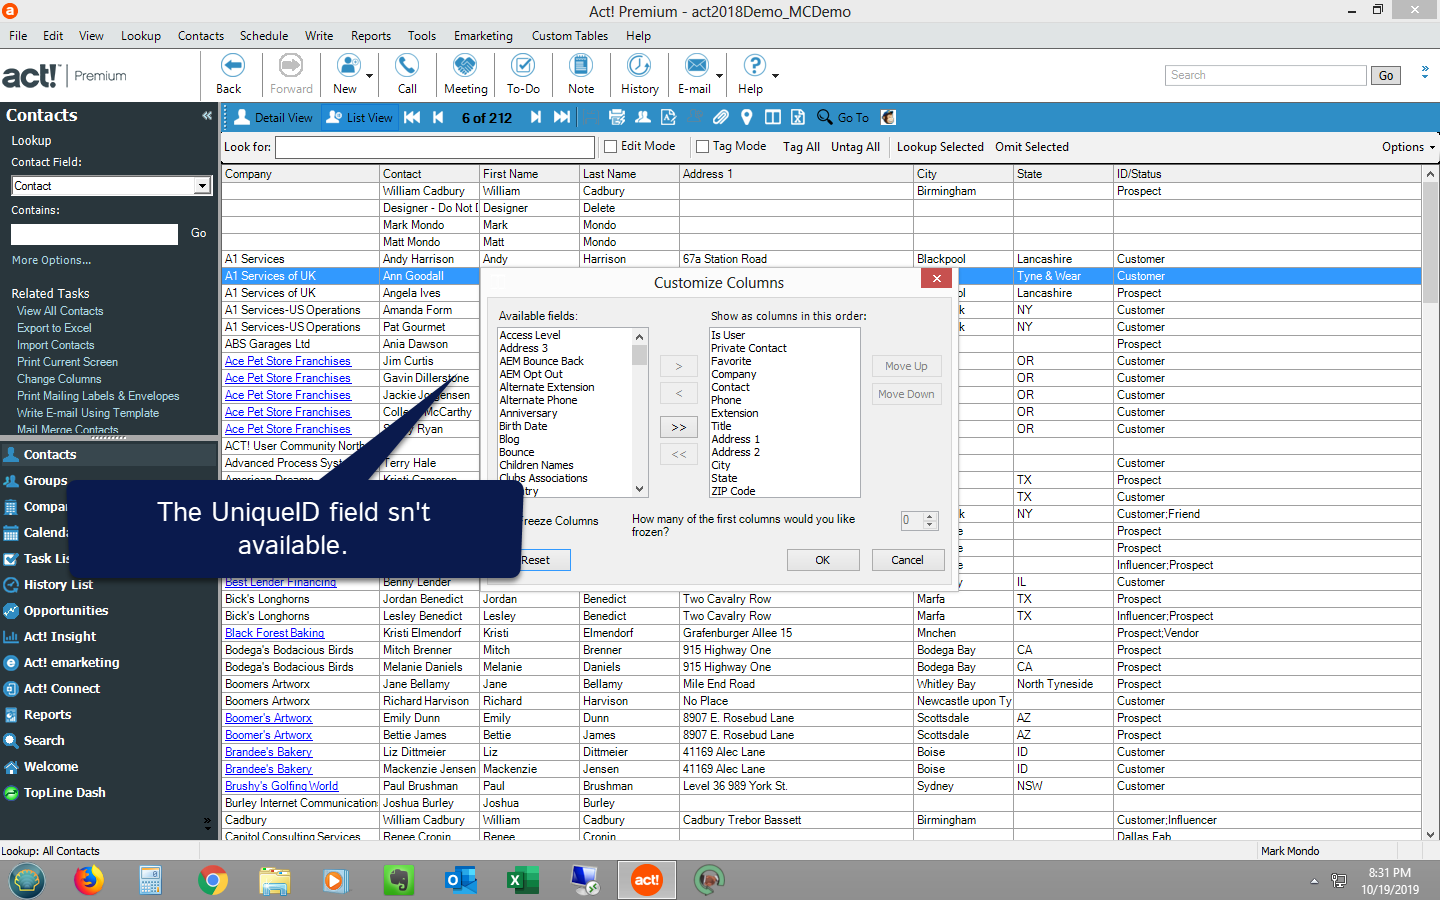Select AEM Bounce Back in Available fields
This screenshot has height=900, width=1440.
point(541,361)
